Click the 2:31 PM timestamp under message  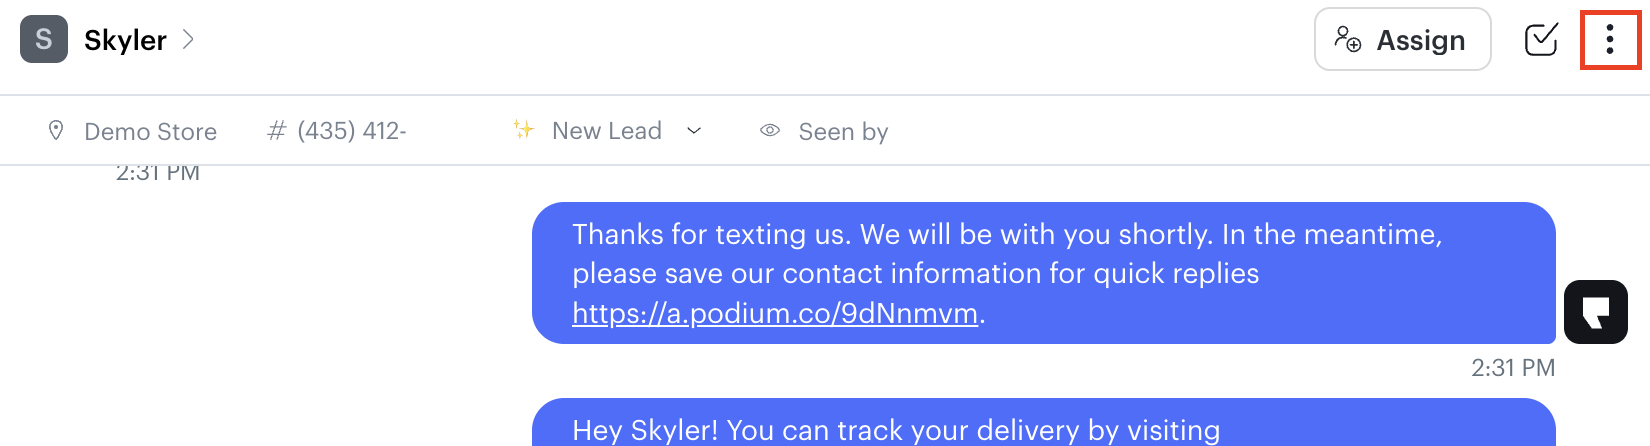(1512, 368)
